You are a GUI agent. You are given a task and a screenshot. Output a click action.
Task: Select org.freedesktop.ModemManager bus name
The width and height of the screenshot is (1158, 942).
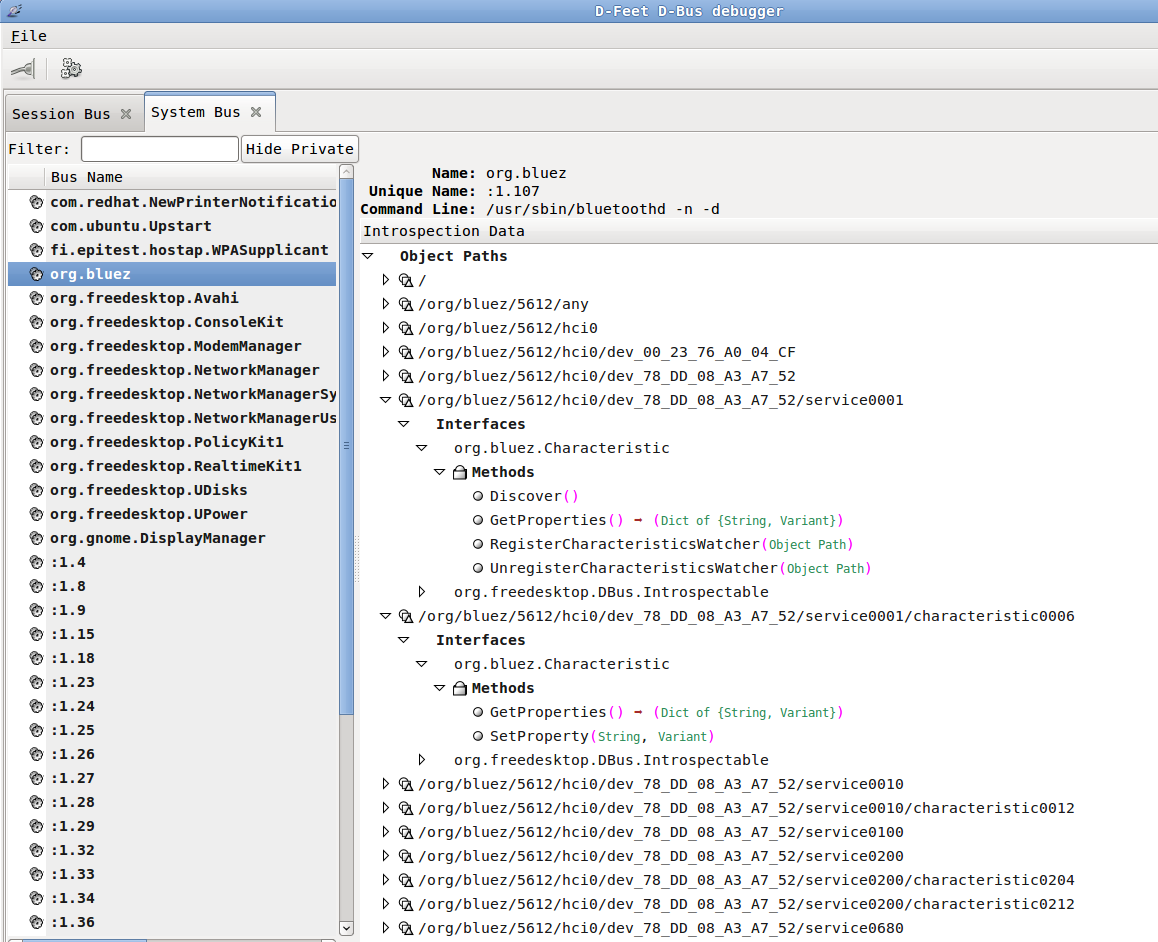[176, 346]
